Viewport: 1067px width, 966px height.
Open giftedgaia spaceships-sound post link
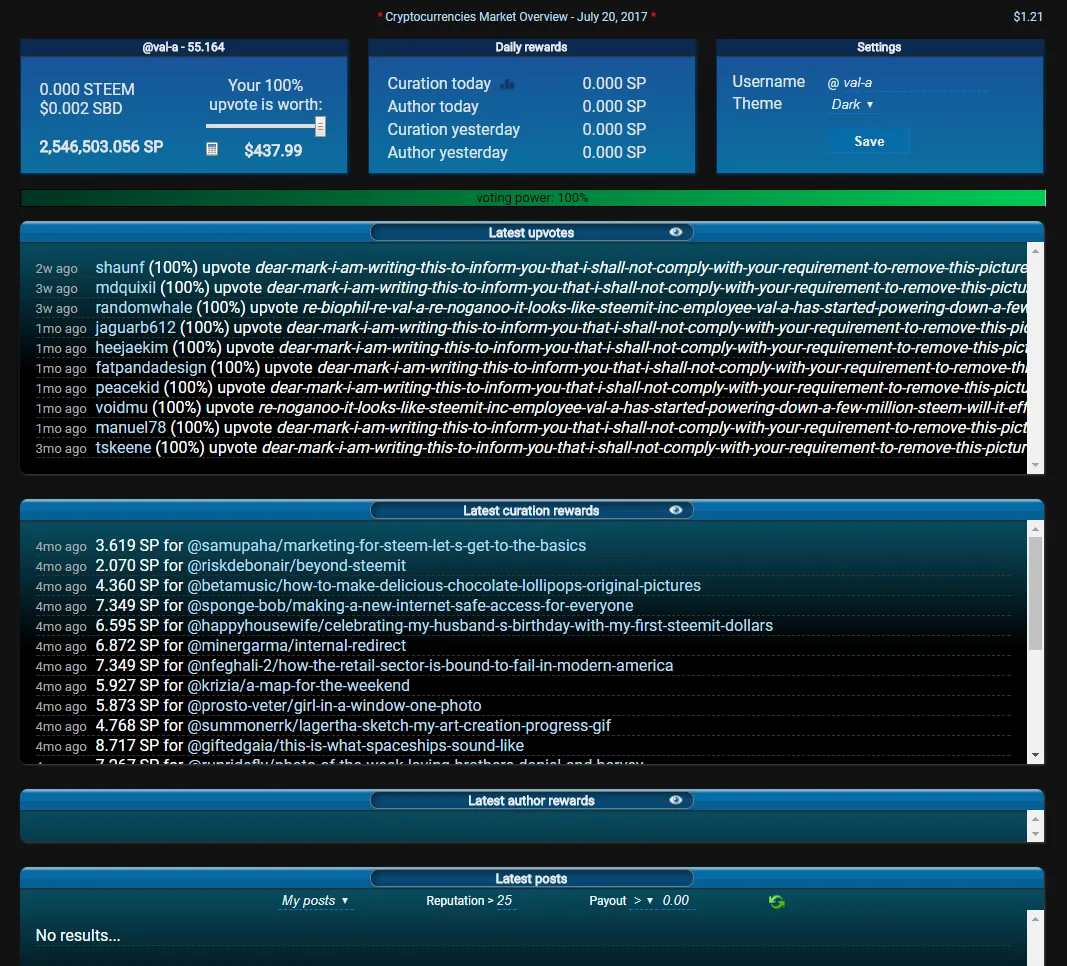tap(355, 746)
